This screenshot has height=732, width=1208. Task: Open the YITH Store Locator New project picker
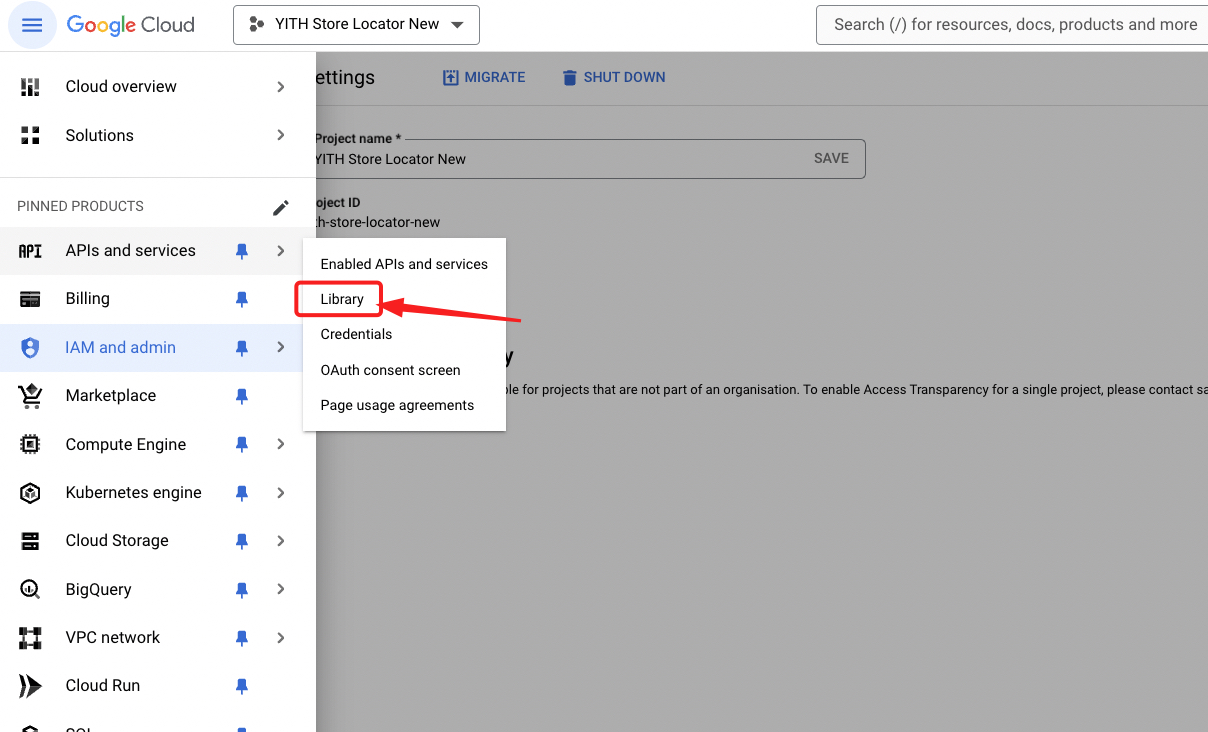point(356,25)
